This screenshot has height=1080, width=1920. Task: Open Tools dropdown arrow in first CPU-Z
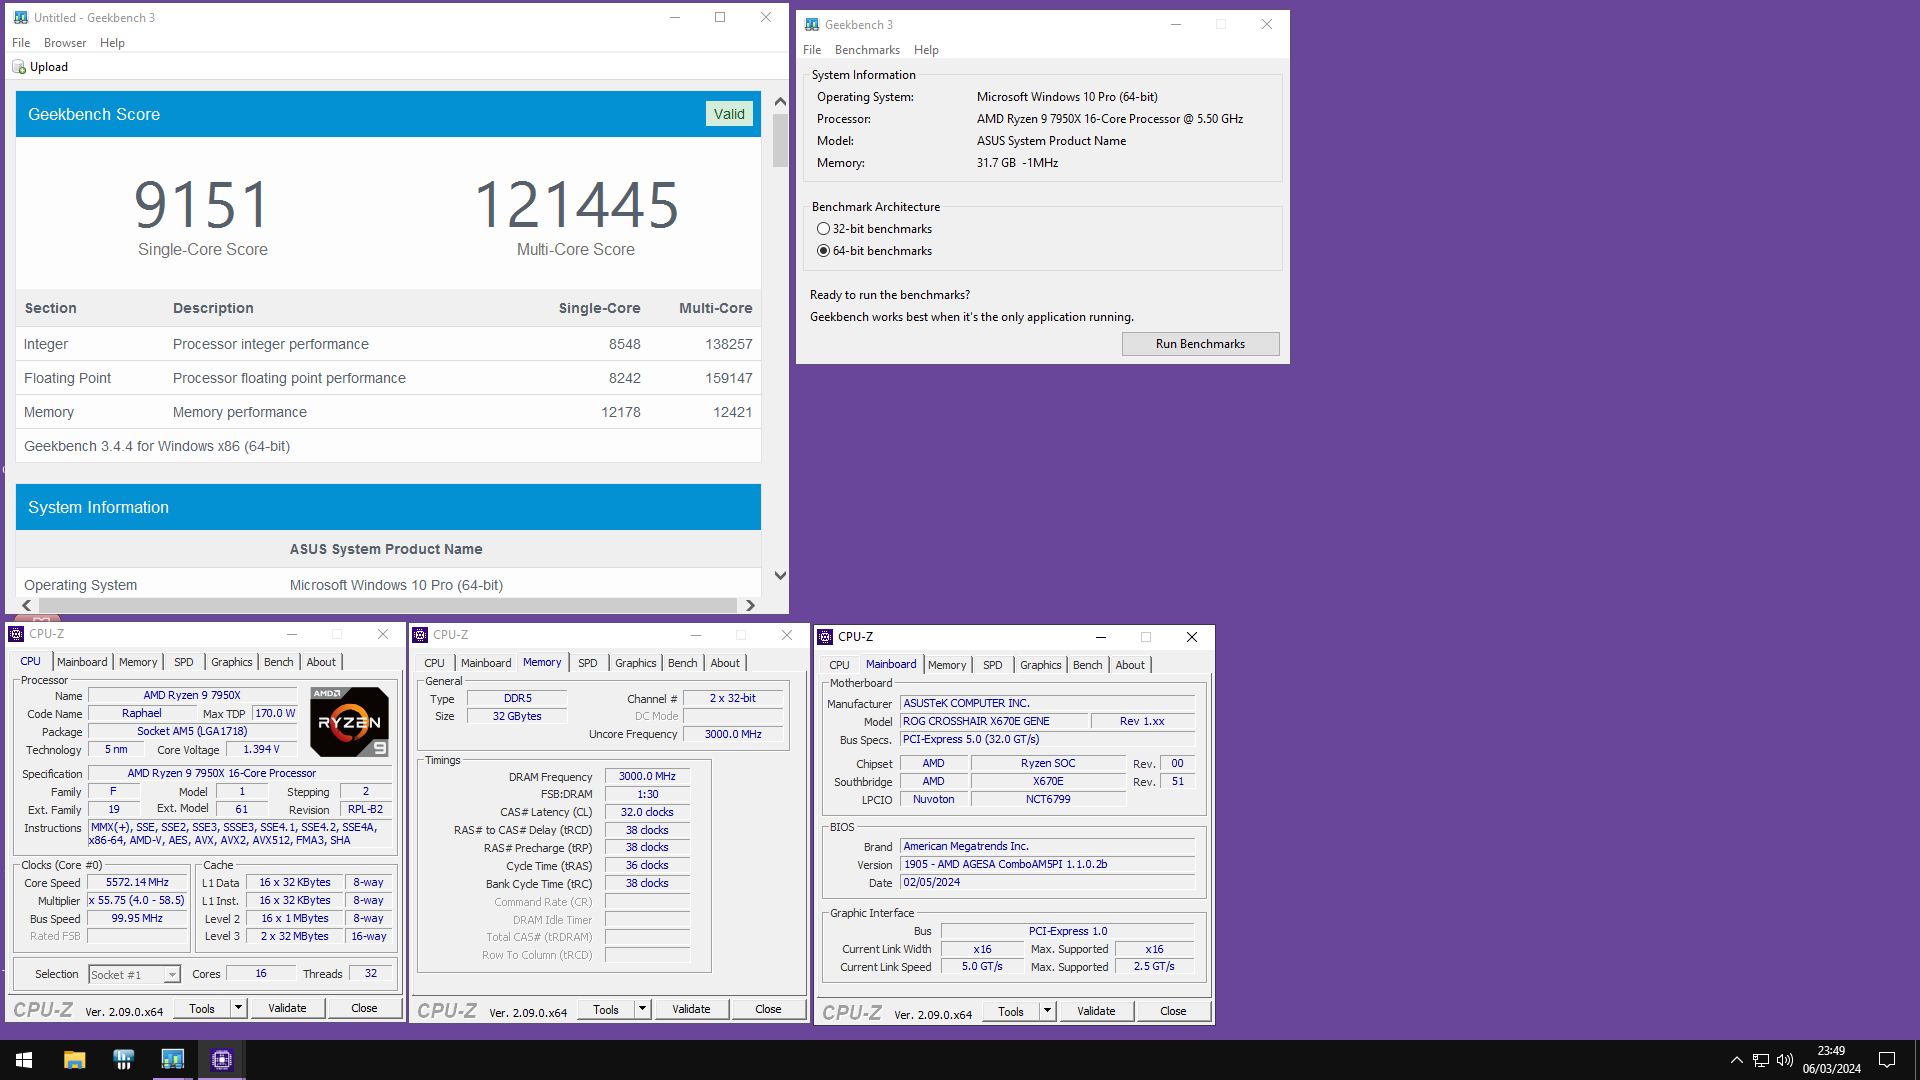(238, 1008)
